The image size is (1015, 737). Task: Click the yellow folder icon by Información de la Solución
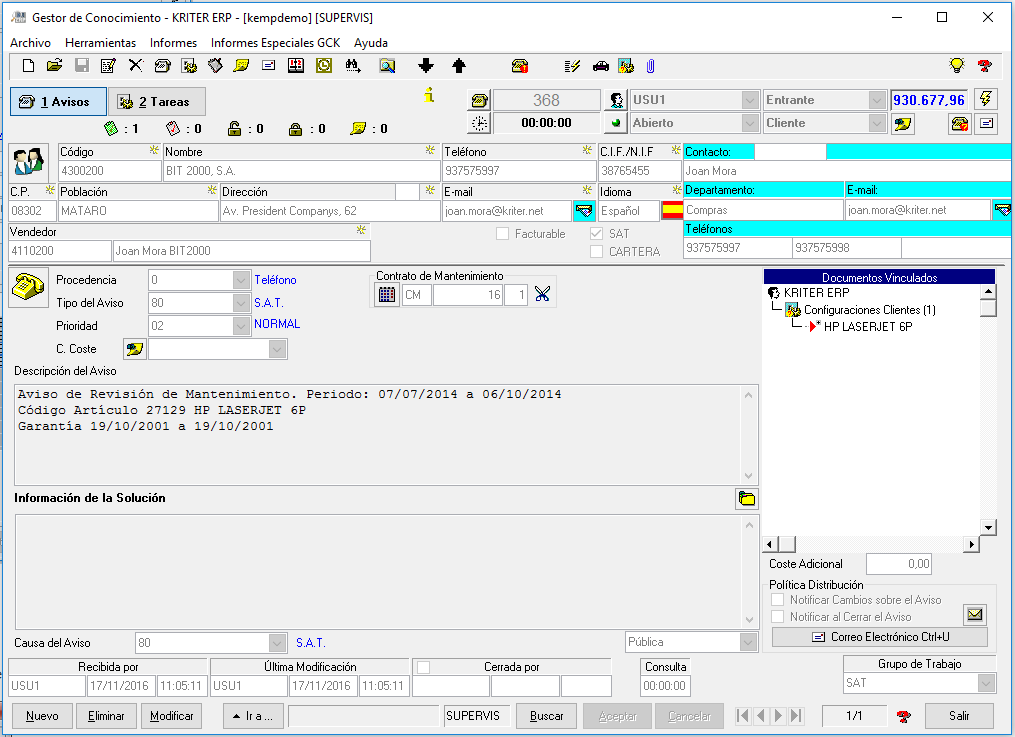pyautogui.click(x=746, y=499)
